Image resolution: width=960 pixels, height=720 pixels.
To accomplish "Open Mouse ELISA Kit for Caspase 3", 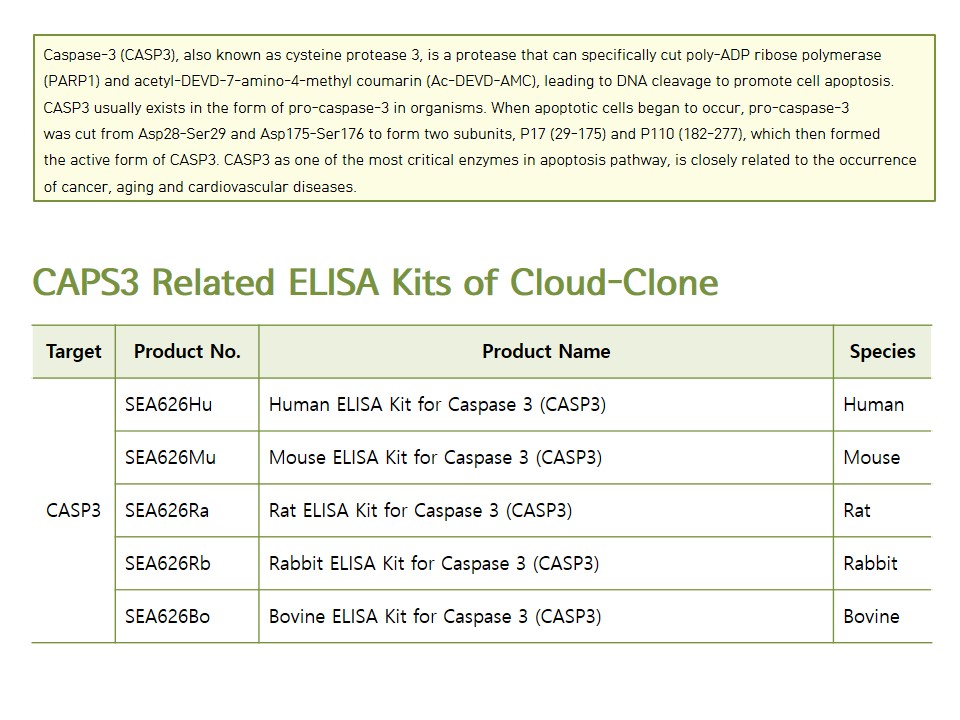I will tap(435, 458).
